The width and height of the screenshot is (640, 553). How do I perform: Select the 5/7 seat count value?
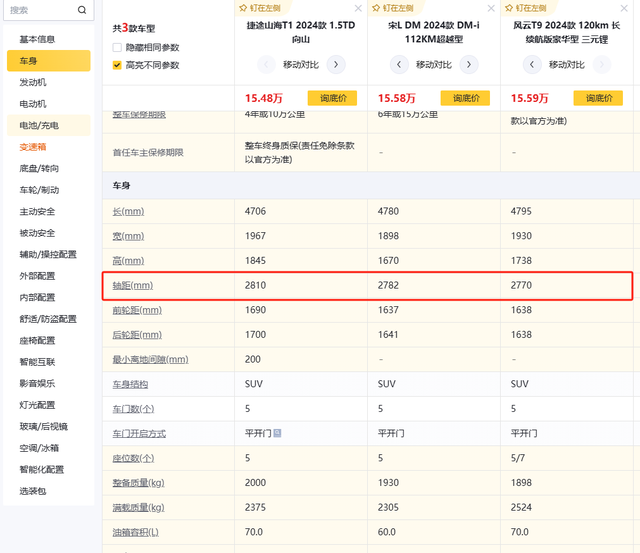[x=518, y=458]
